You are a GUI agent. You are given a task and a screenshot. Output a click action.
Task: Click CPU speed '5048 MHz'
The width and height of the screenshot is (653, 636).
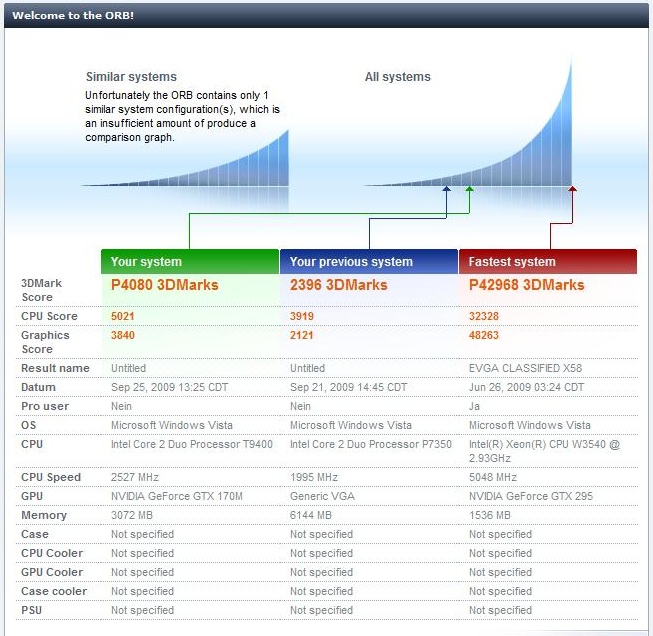click(x=493, y=477)
